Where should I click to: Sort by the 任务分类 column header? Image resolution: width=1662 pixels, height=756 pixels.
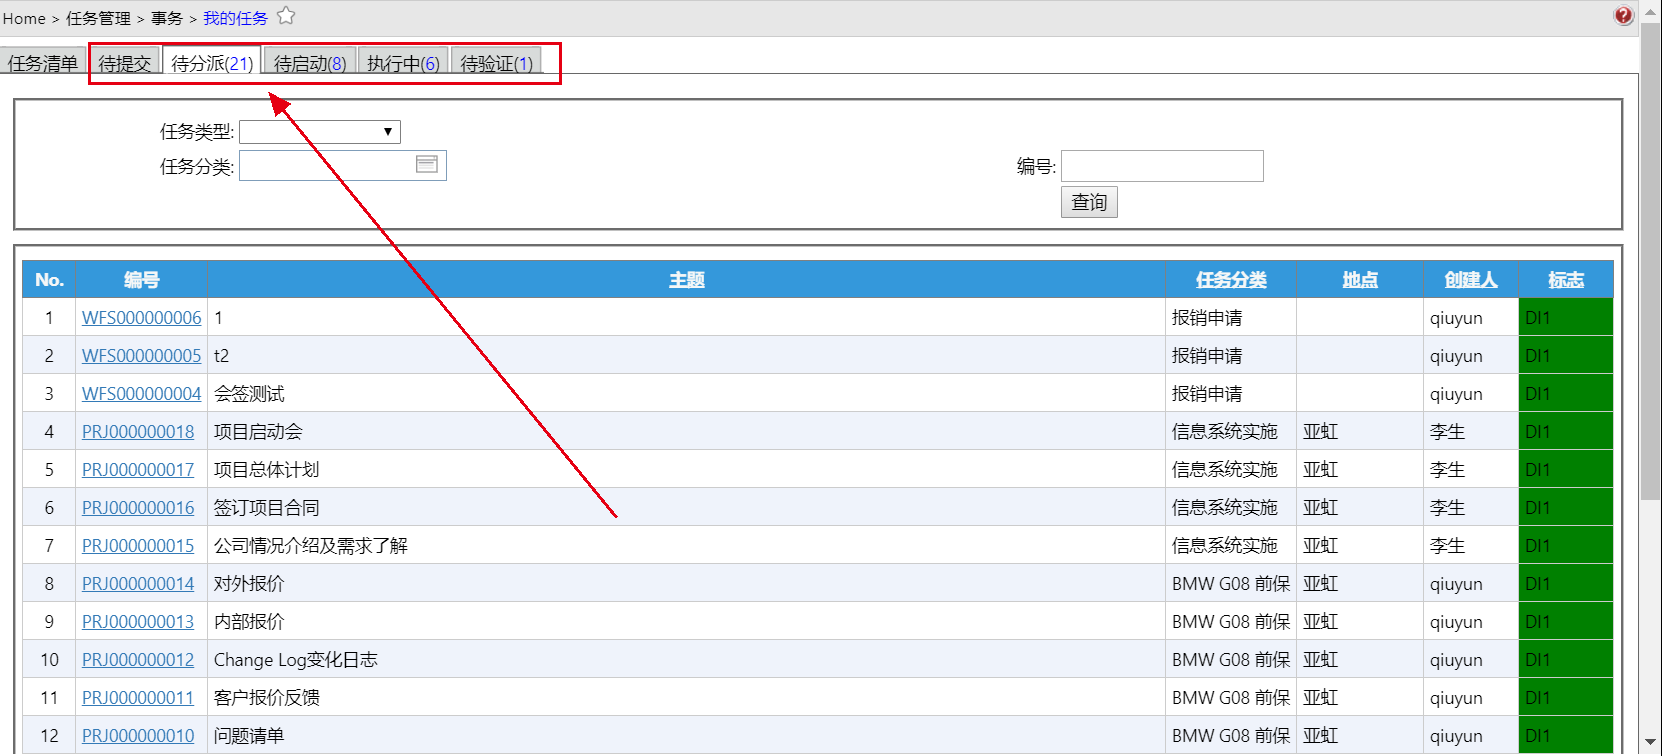point(1231,280)
